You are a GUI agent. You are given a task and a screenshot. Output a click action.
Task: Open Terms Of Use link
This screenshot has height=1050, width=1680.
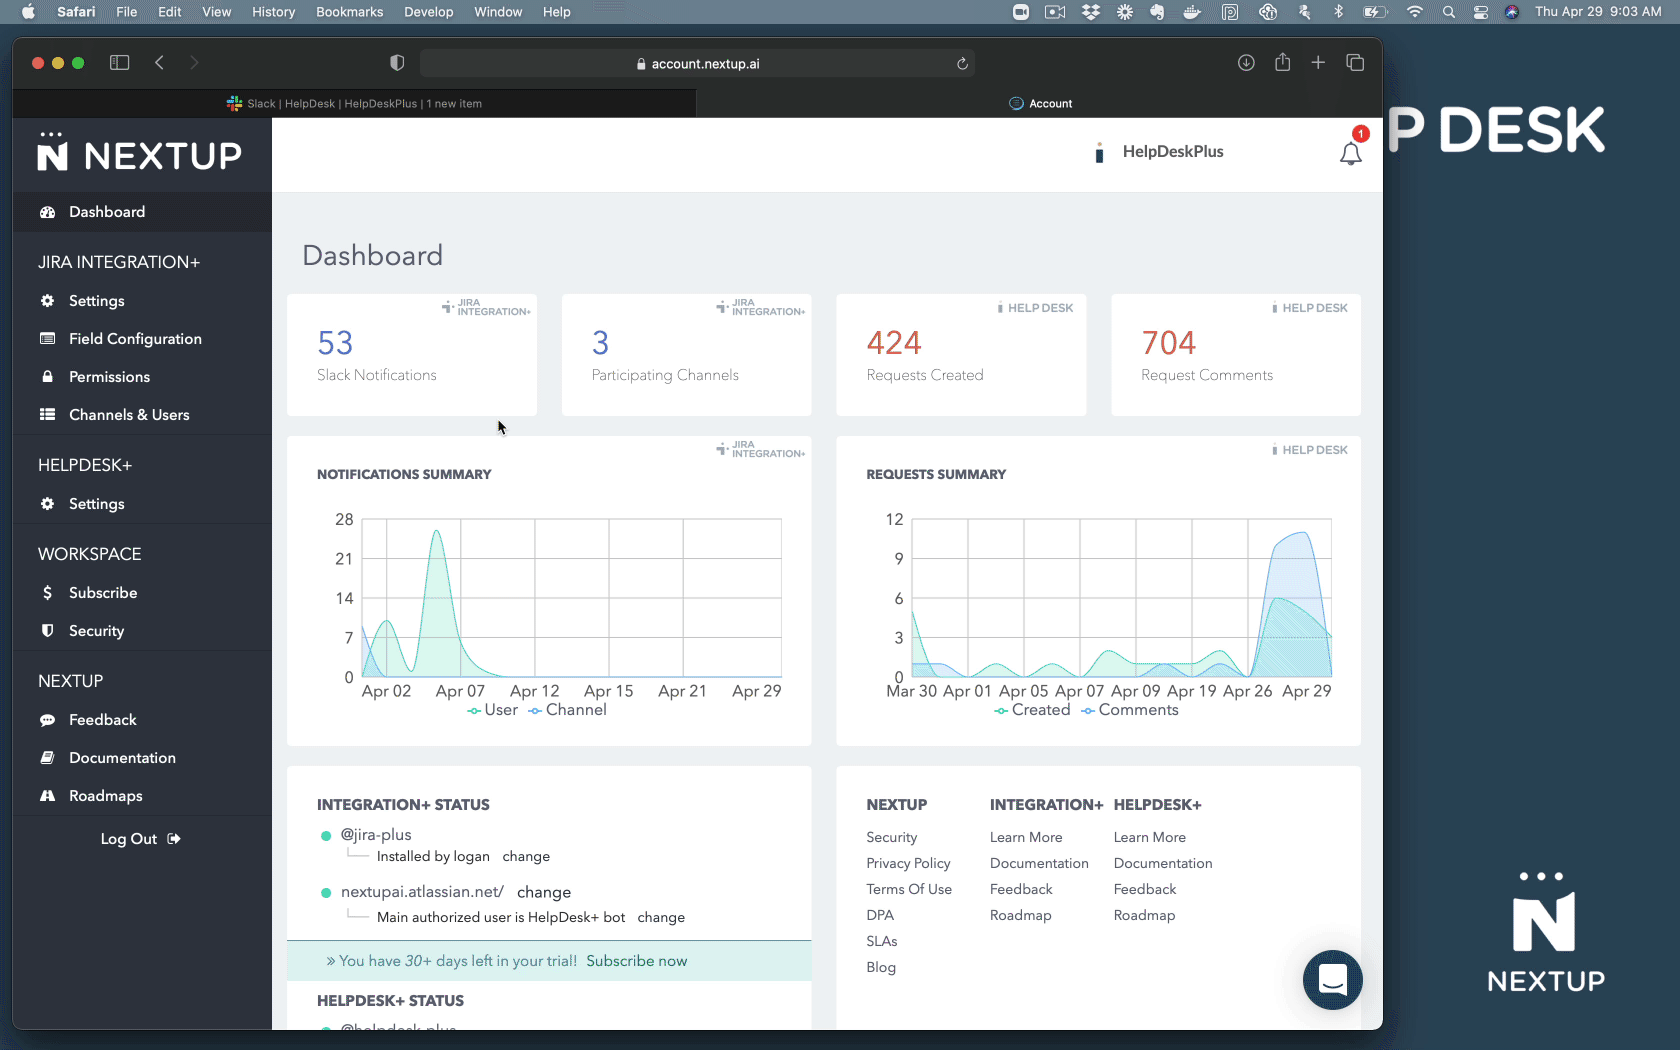coord(909,890)
